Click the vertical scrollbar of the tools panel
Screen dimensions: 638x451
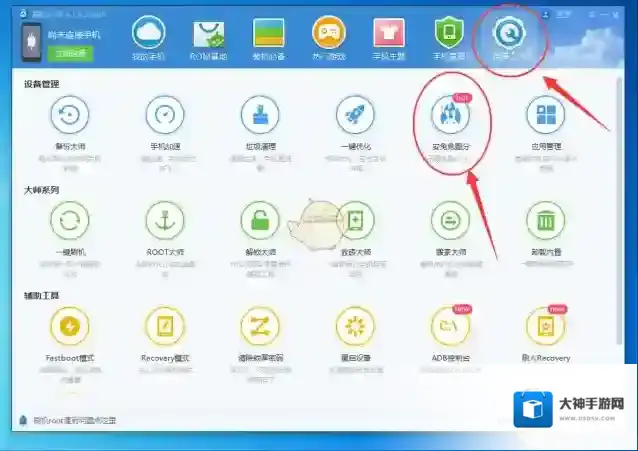(x=620, y=210)
